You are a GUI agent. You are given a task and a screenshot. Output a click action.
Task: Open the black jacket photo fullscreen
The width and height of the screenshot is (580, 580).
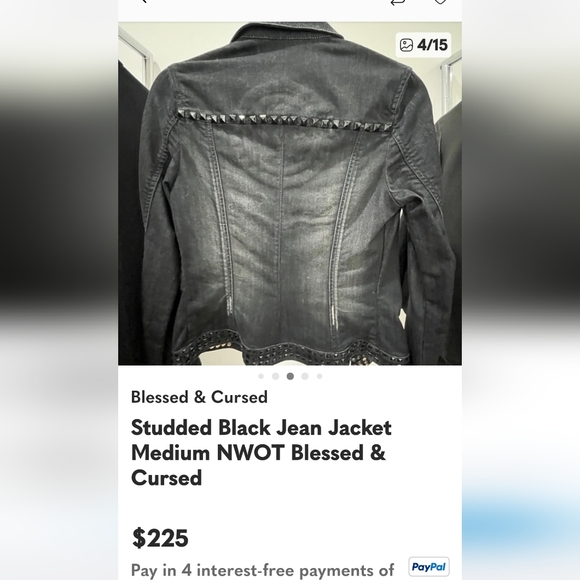290,193
